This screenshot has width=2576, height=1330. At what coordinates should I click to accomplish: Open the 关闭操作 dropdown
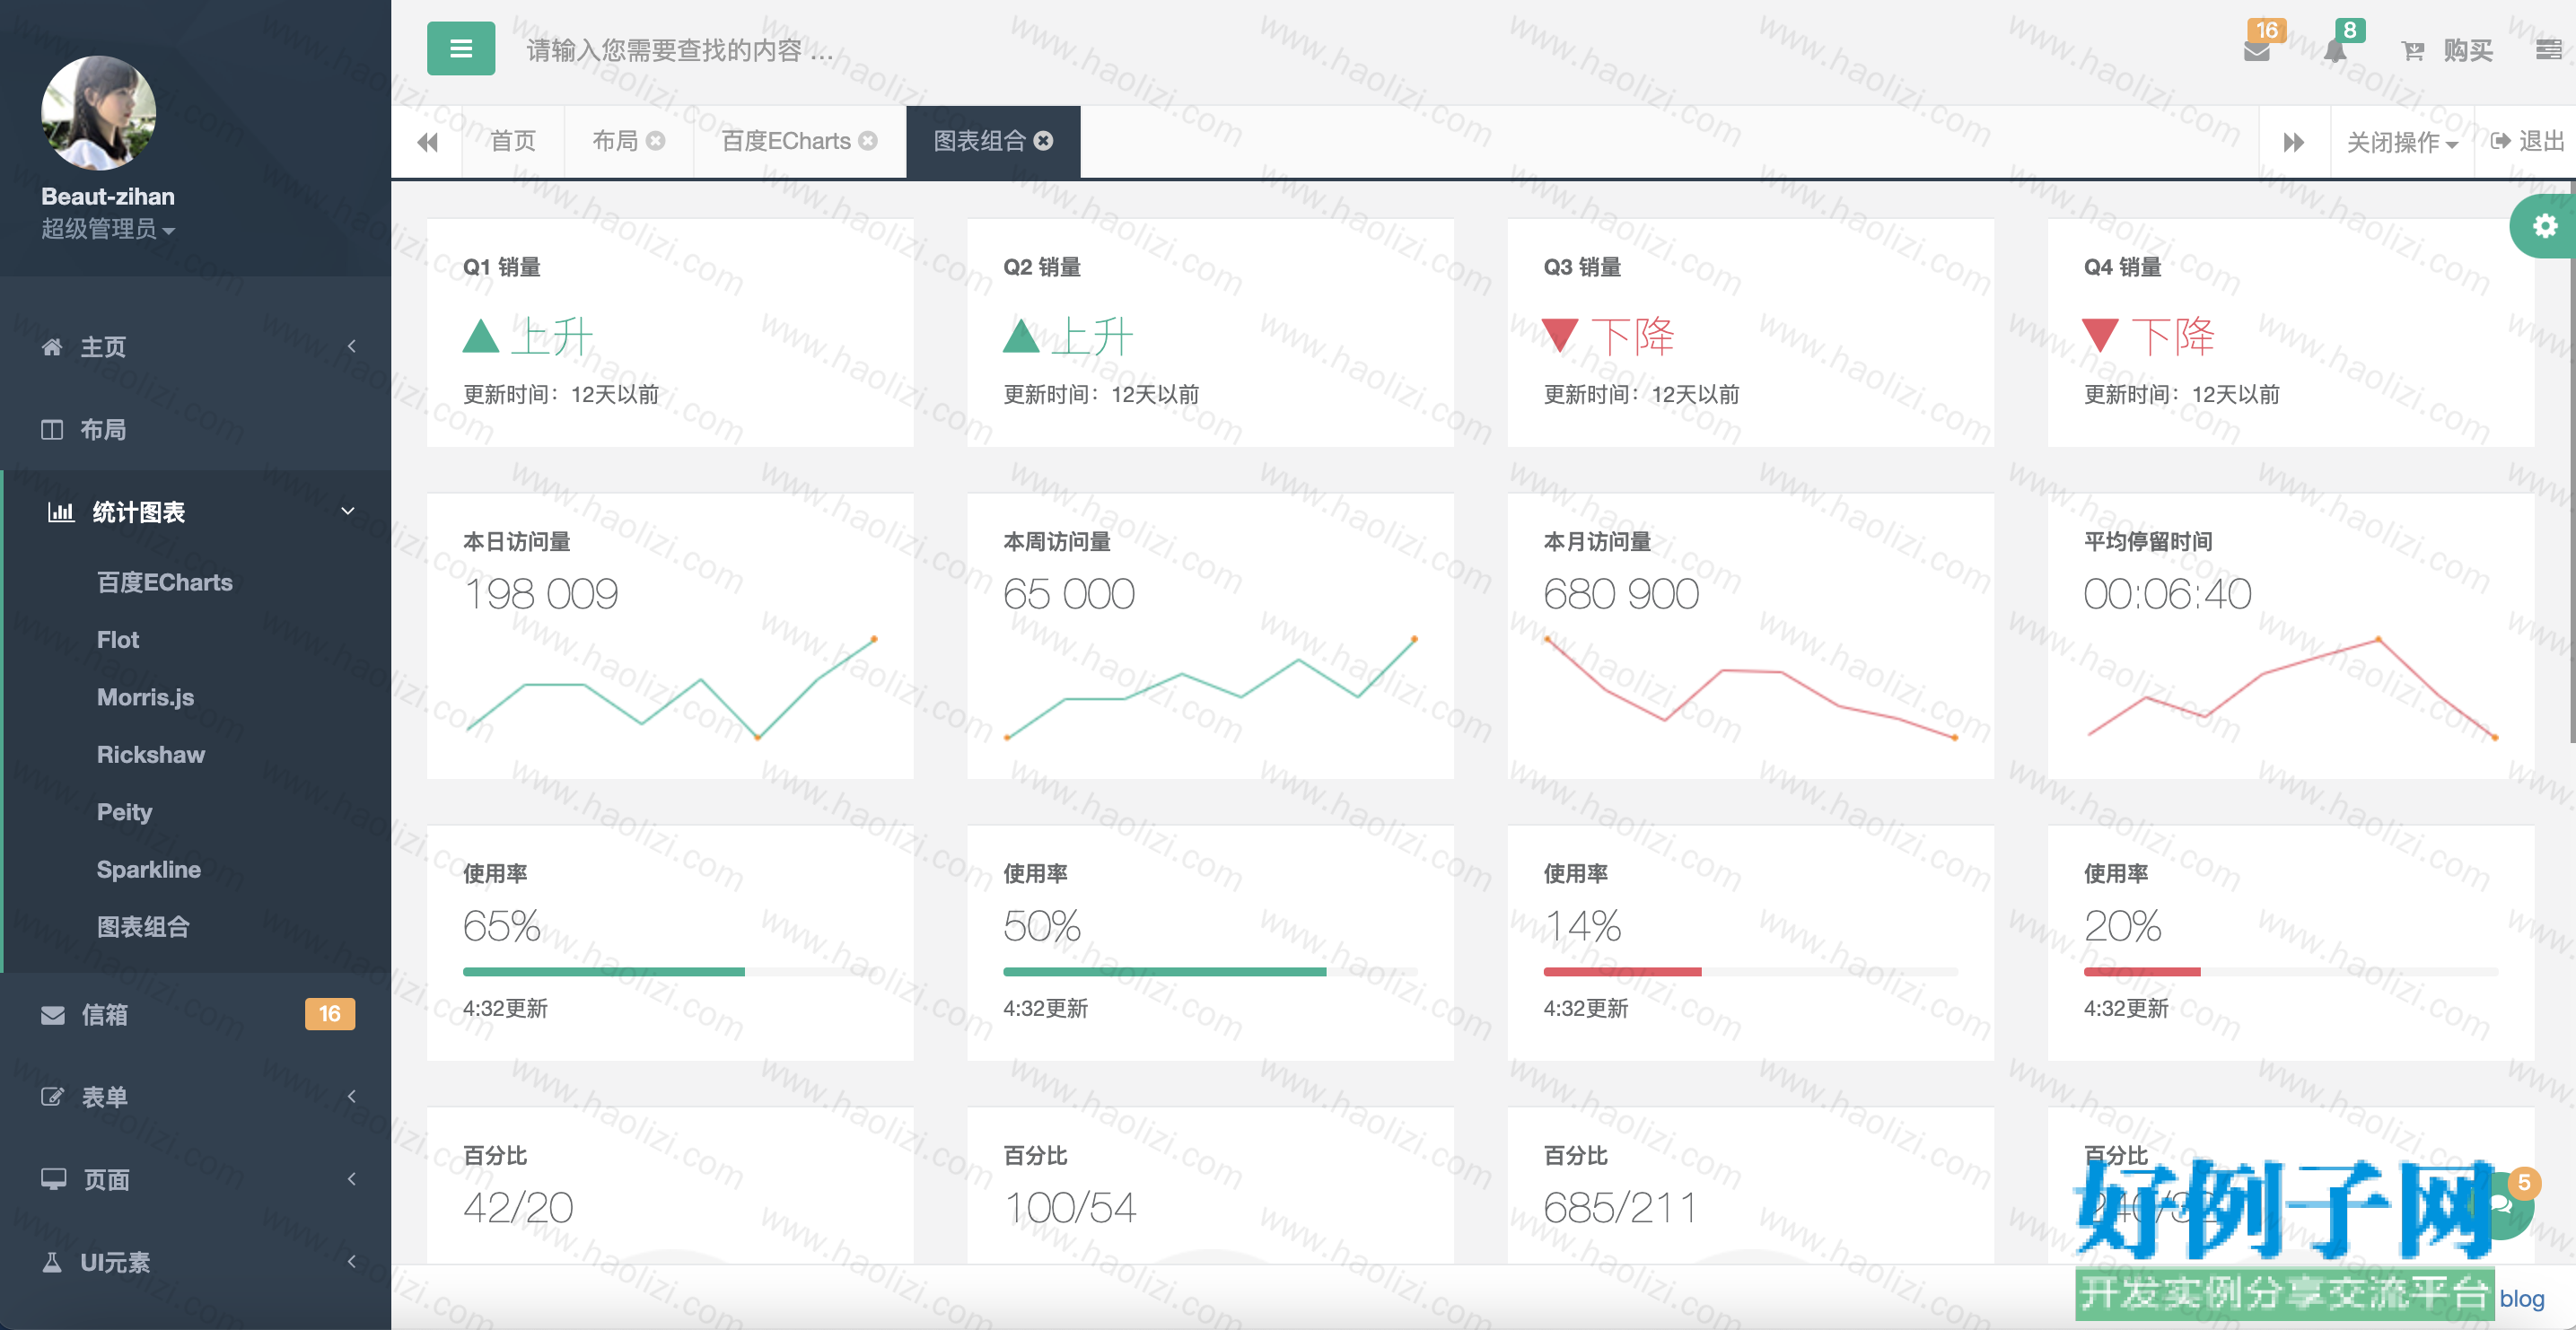tap(2402, 142)
